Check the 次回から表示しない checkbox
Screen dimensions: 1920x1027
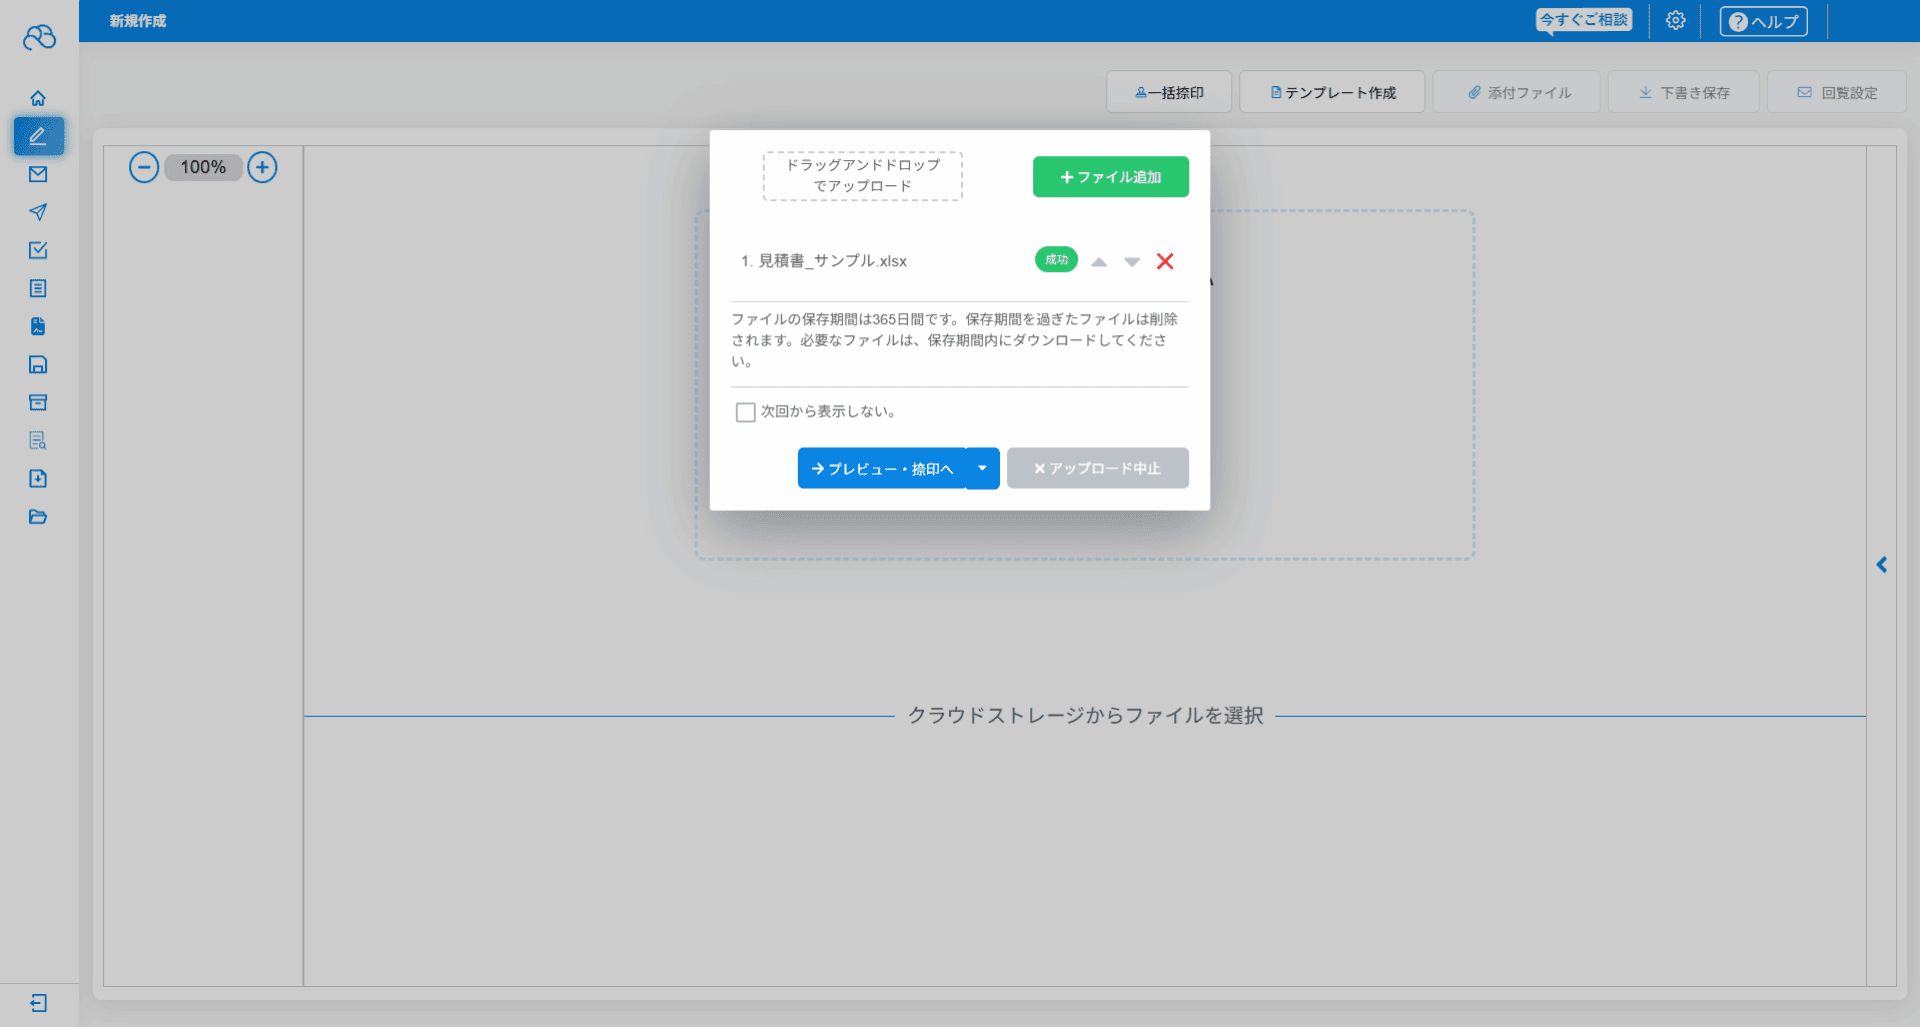coord(745,412)
